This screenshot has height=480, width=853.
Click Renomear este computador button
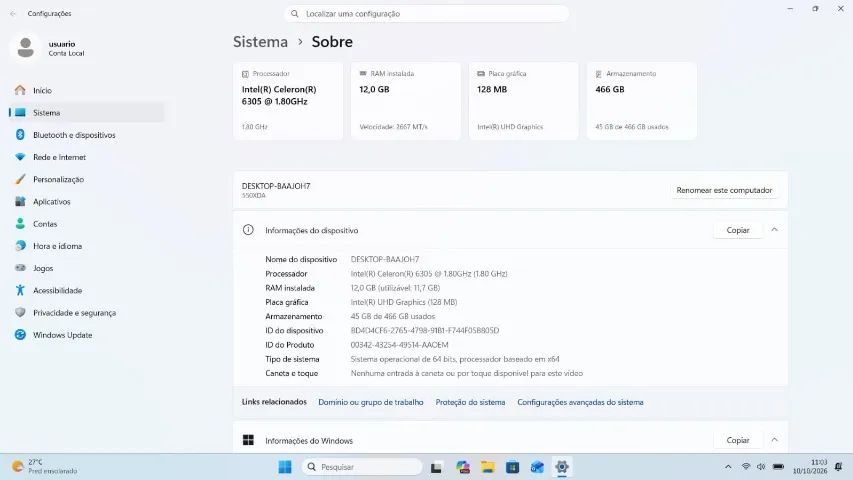pos(724,190)
